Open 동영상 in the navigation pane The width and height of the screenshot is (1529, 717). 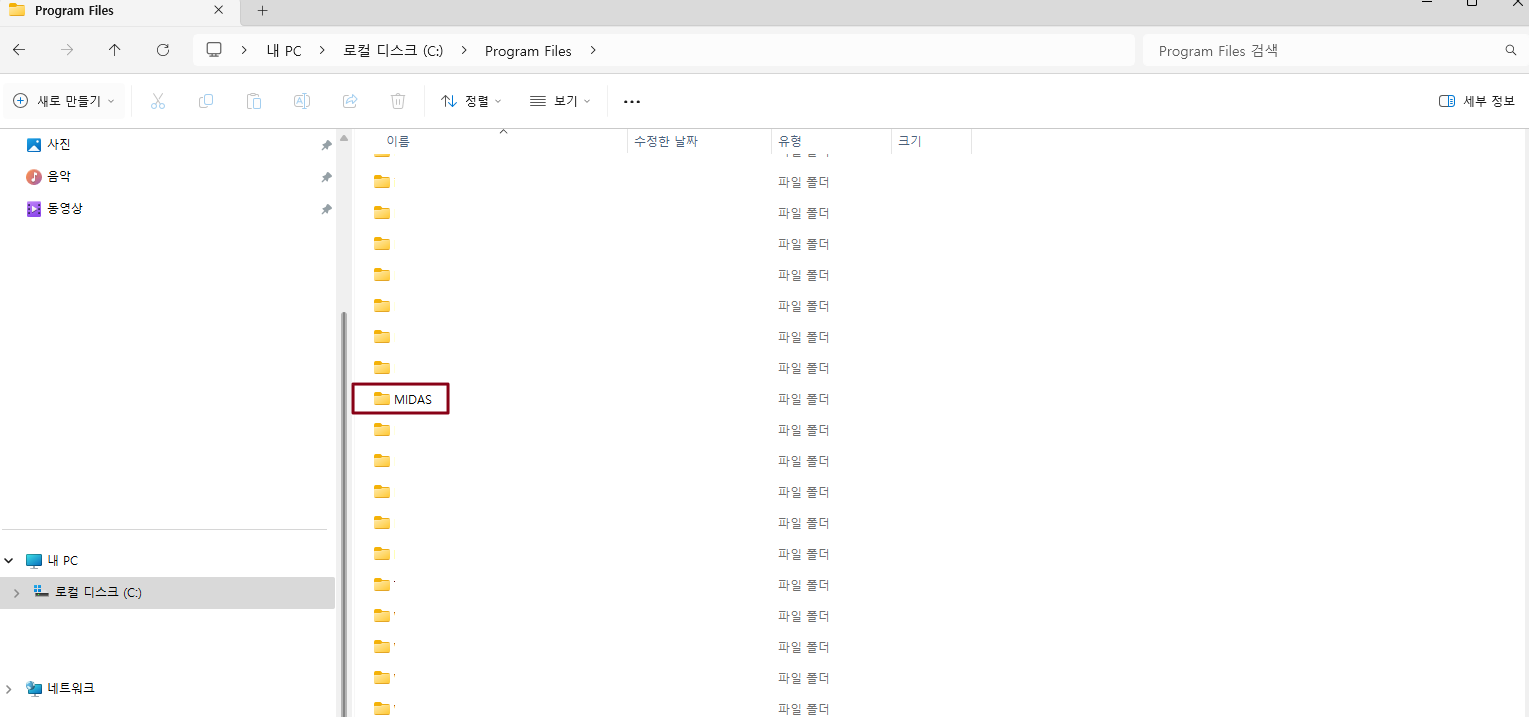tap(65, 209)
